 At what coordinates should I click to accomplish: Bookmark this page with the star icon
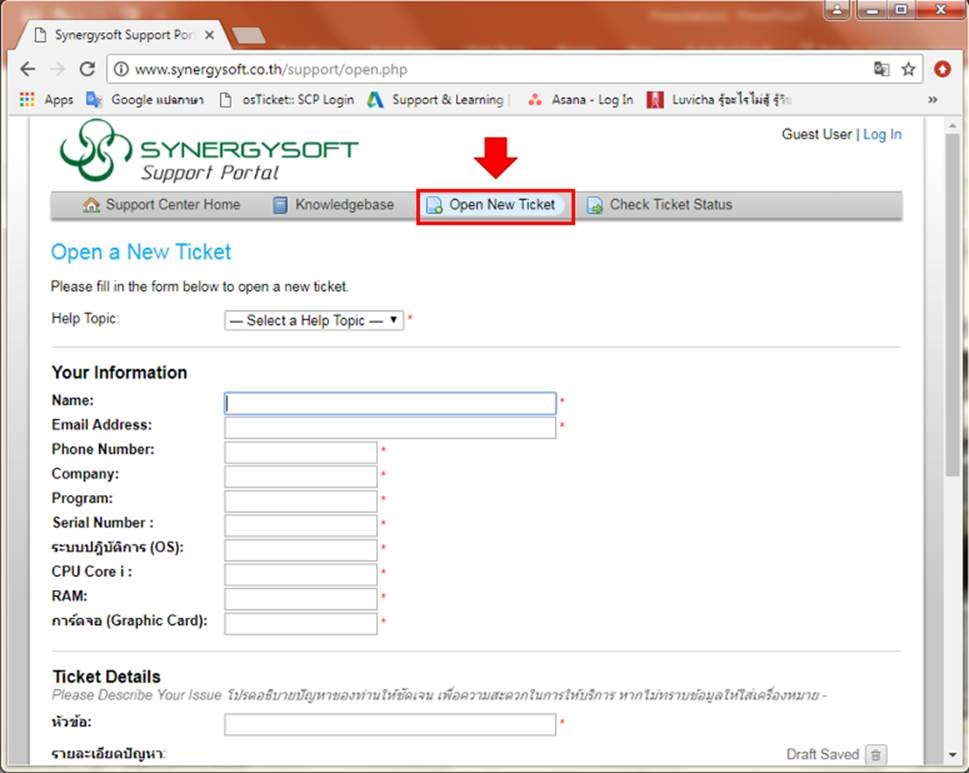pos(908,70)
